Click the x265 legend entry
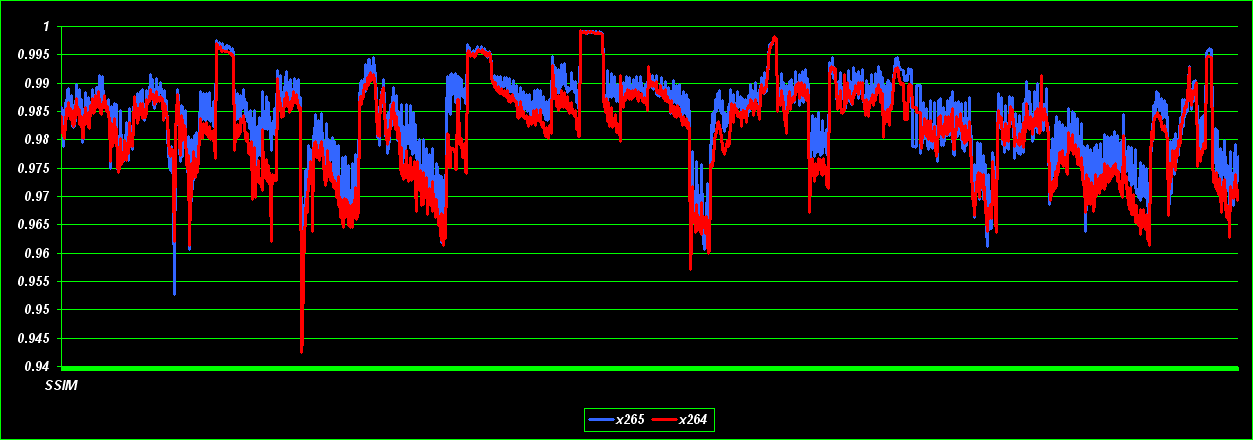 point(617,420)
